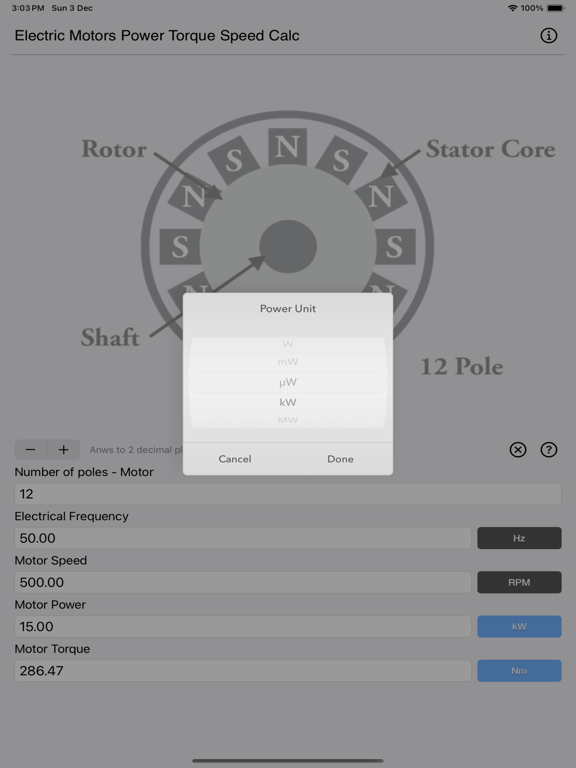Edit the Motor Torque 286.47 field
This screenshot has height=768, width=576.
pyautogui.click(x=243, y=671)
